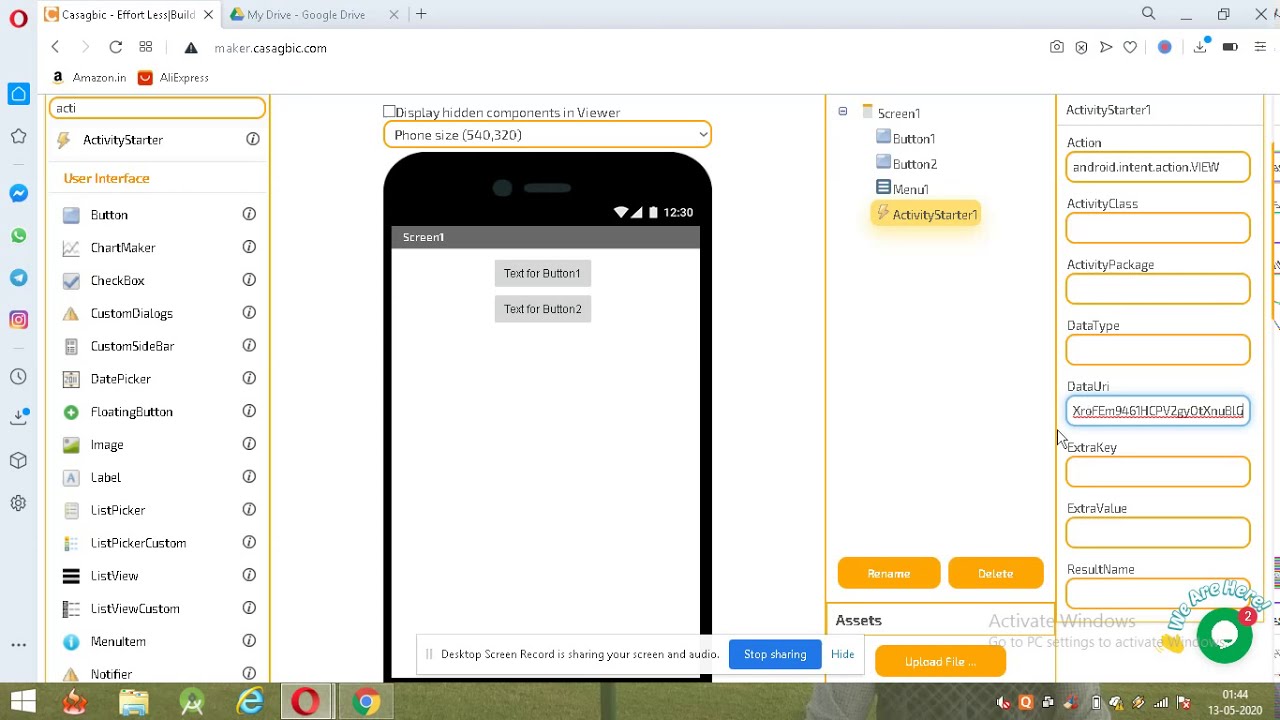Select the Casagbic browser tab
This screenshot has height=720, width=1280.
click(128, 14)
